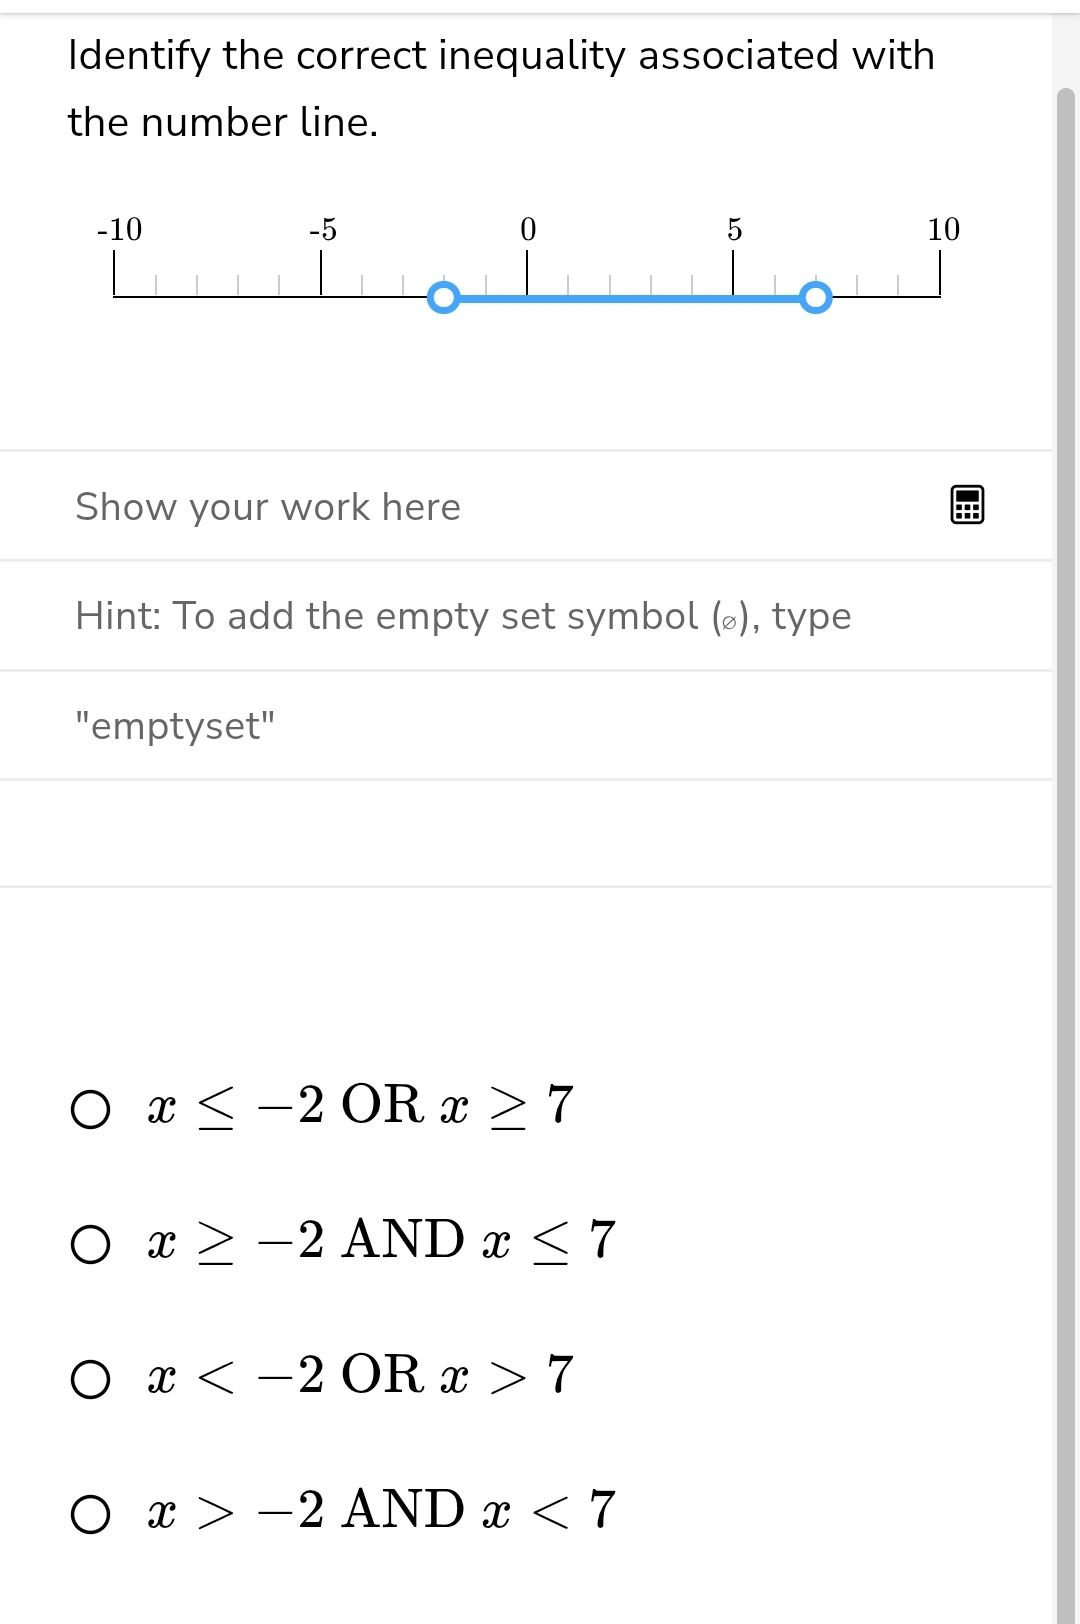Click the left open circle endpoint on number line
1080x1624 pixels.
point(443,297)
